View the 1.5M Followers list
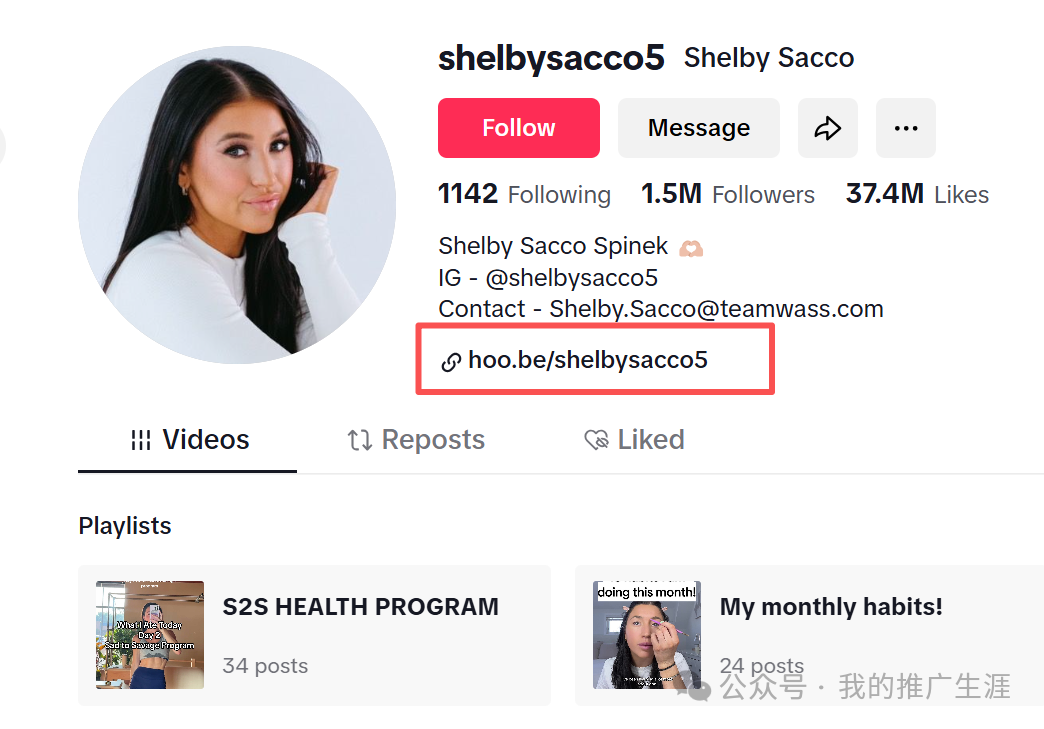This screenshot has height=729, width=1044. (728, 194)
